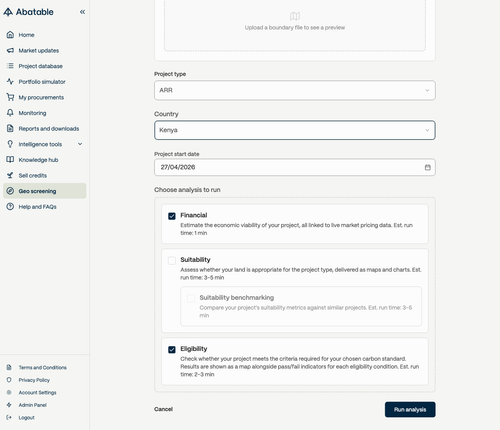Click the Abatable logo icon
This screenshot has width=500, height=430.
[x=8, y=12]
